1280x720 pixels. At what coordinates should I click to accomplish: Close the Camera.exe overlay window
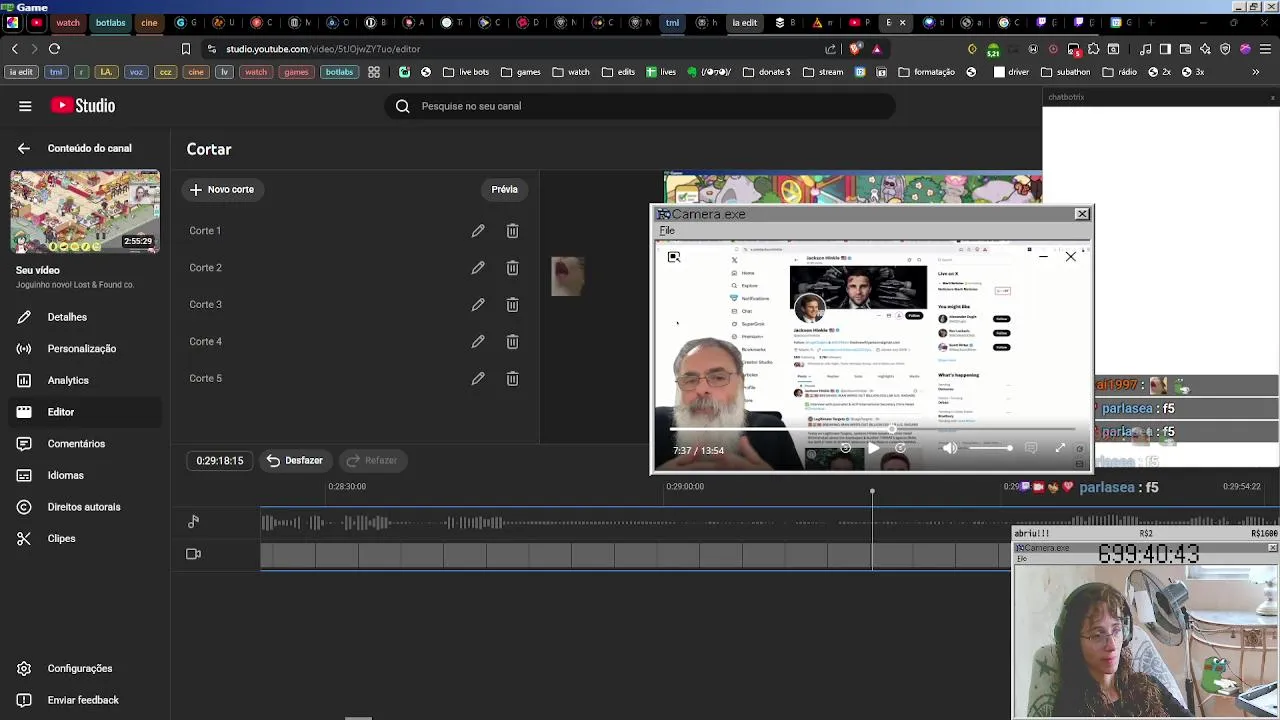click(1082, 214)
